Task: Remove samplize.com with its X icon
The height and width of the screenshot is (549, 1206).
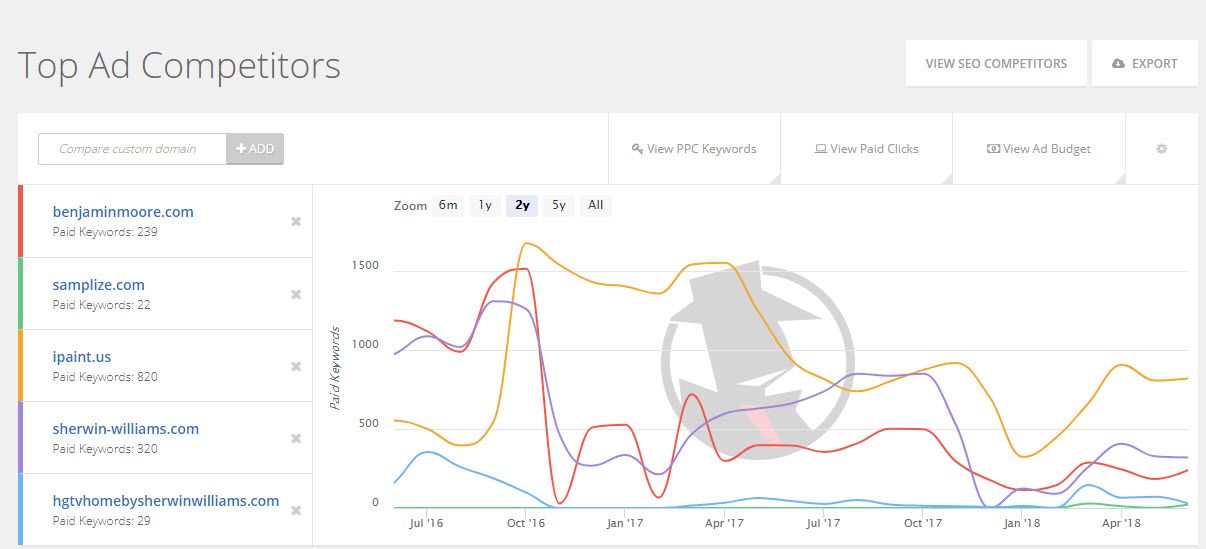Action: click(296, 294)
